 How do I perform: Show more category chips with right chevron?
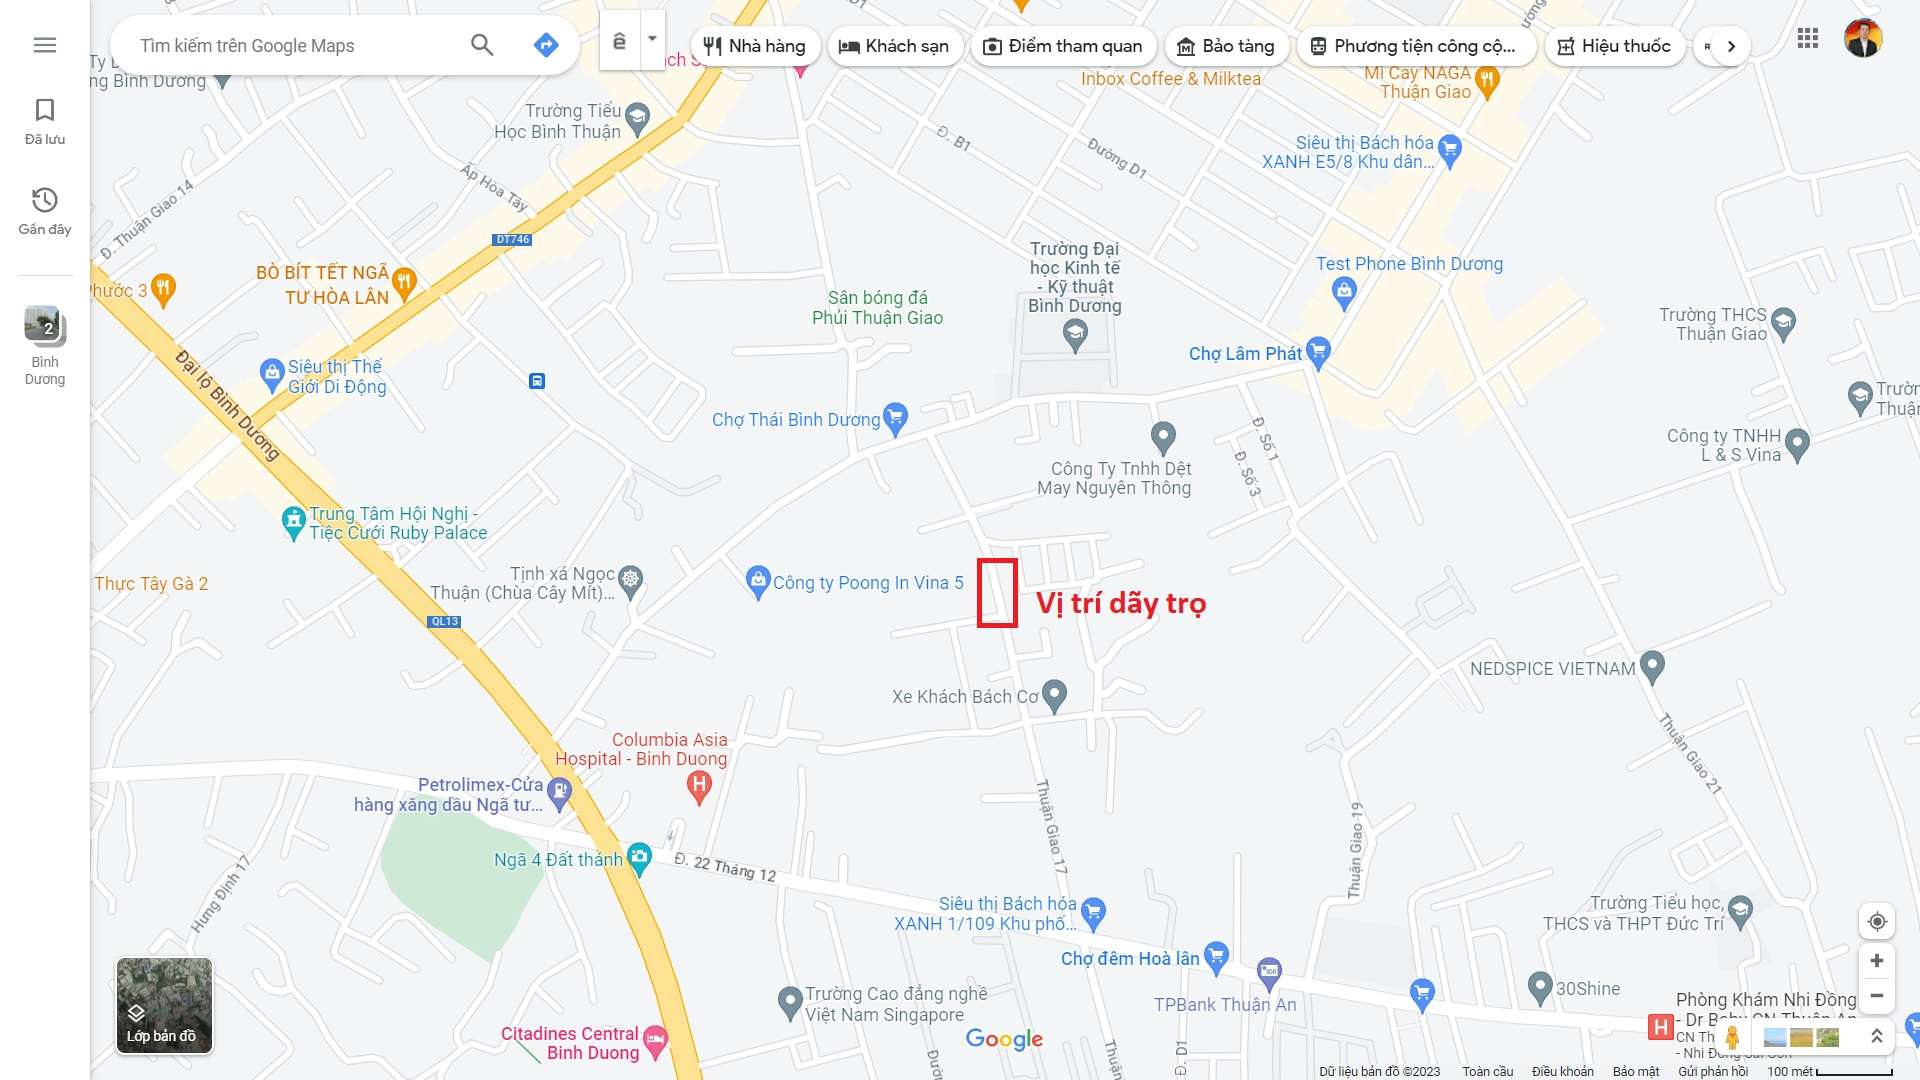[x=1731, y=46]
